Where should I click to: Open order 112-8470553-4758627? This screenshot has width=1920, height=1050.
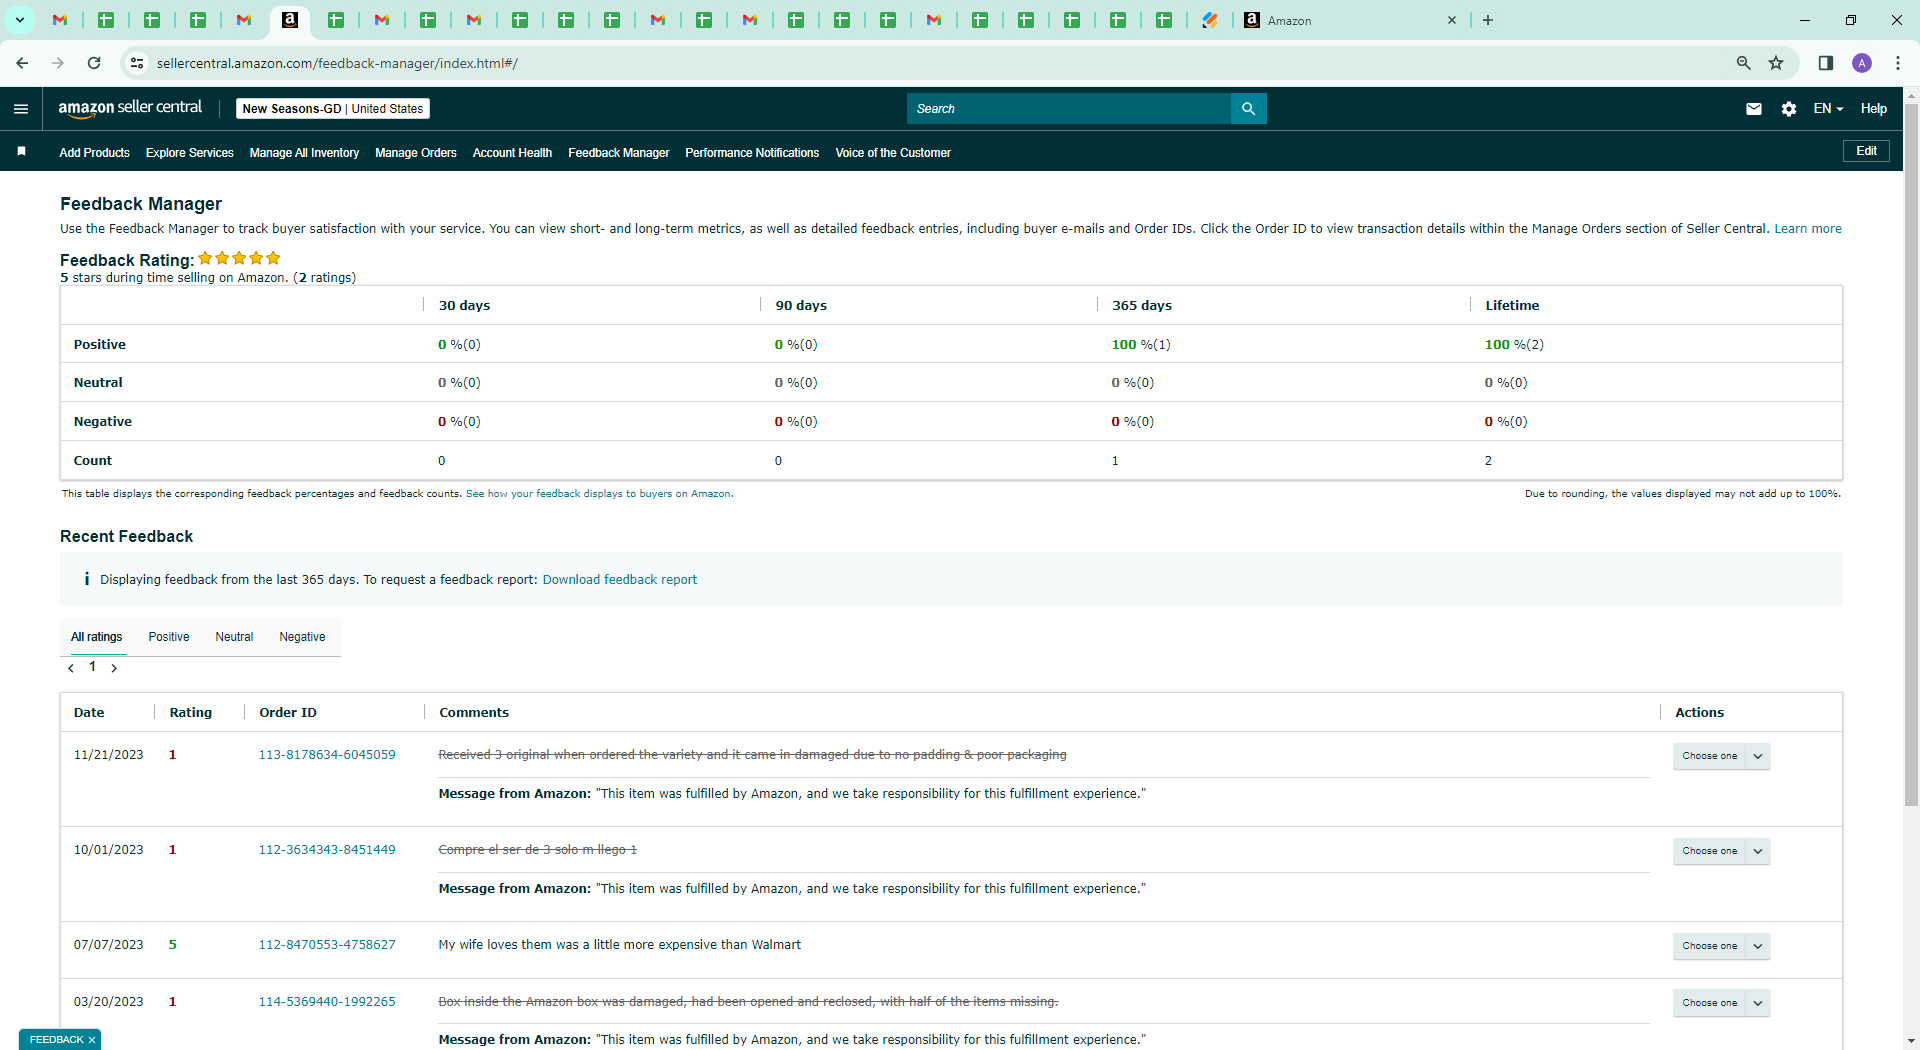(x=327, y=945)
